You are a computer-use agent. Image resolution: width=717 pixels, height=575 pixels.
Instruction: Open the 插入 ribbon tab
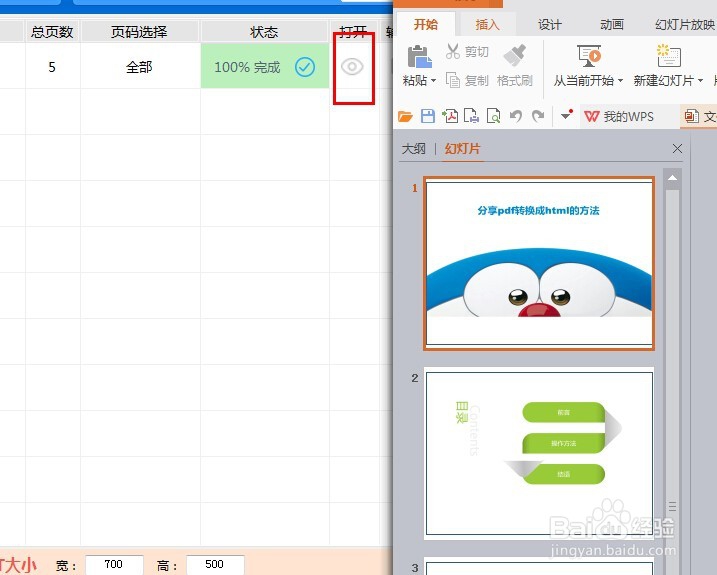[x=487, y=24]
